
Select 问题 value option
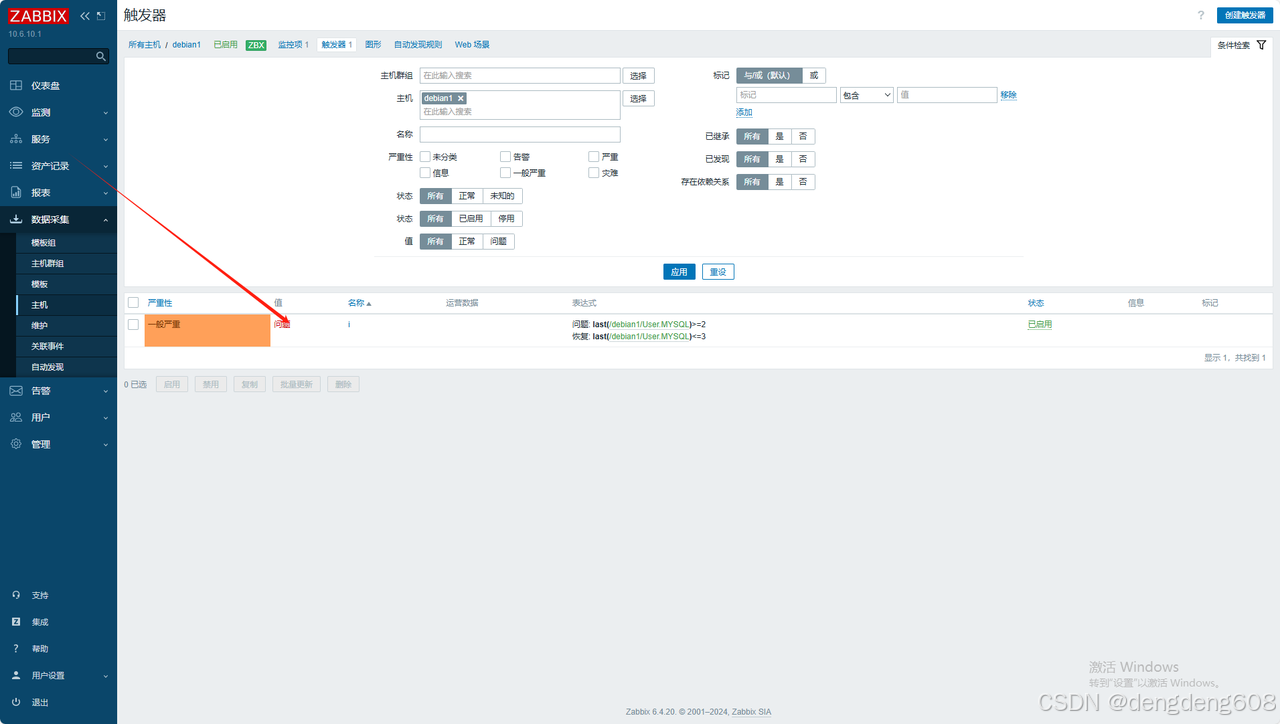497,241
